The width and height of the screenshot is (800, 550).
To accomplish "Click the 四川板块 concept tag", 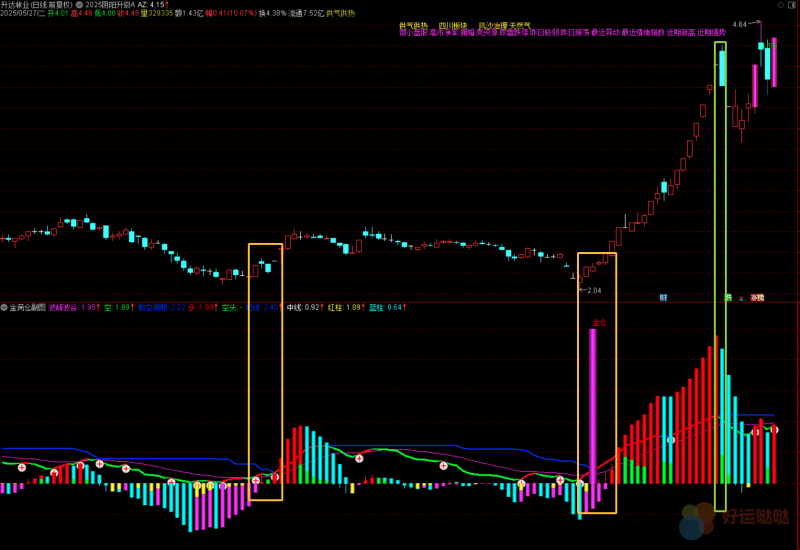I will (453, 25).
